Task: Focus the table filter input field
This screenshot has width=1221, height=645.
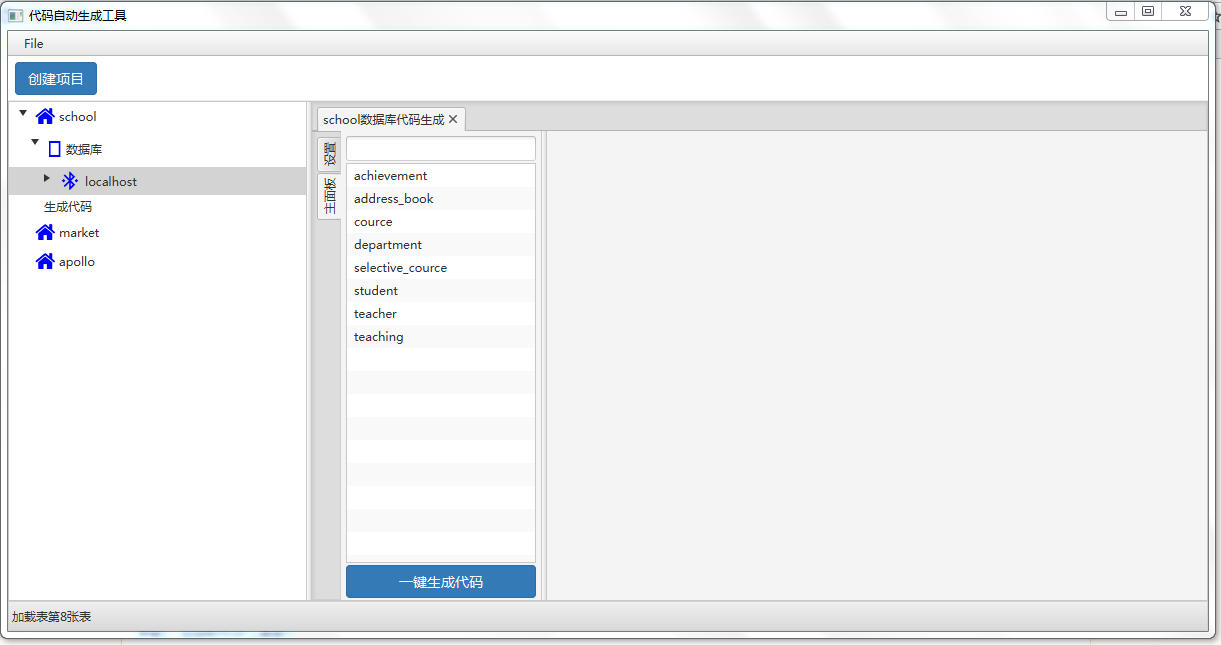Action: tap(441, 148)
